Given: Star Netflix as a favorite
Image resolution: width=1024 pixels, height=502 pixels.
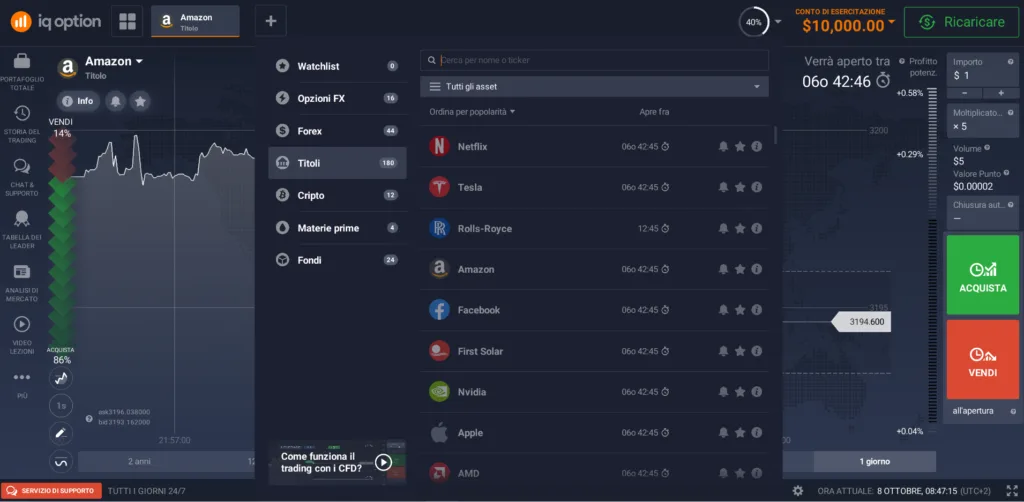Looking at the screenshot, I should tap(740, 147).
